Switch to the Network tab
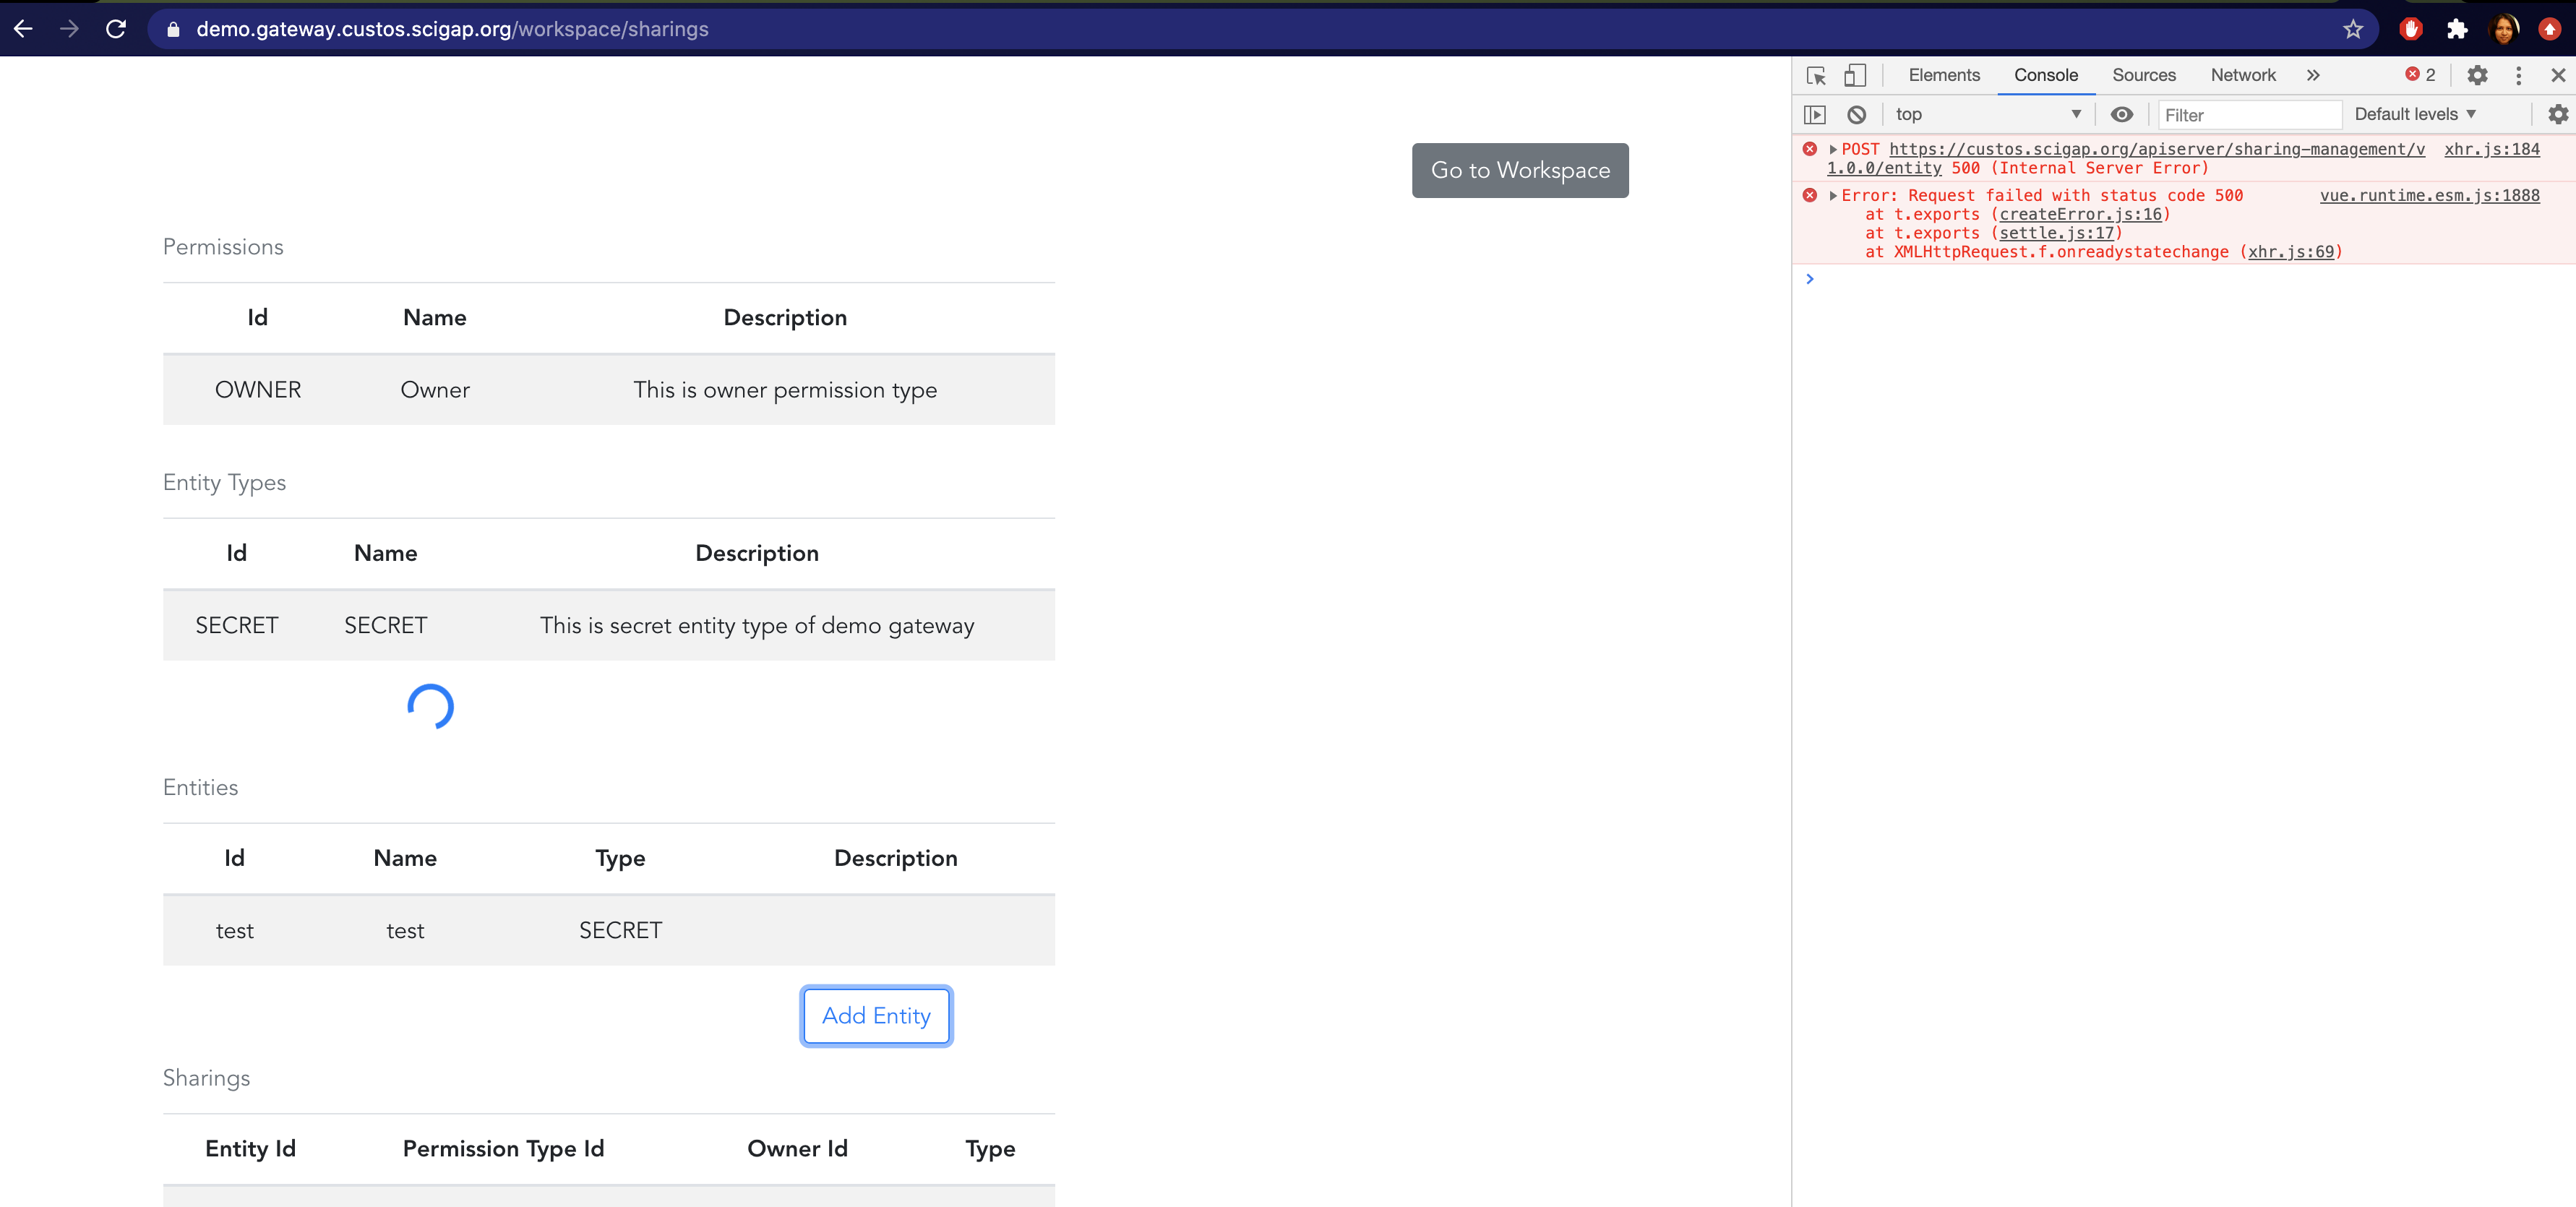2576x1207 pixels. click(x=2243, y=75)
